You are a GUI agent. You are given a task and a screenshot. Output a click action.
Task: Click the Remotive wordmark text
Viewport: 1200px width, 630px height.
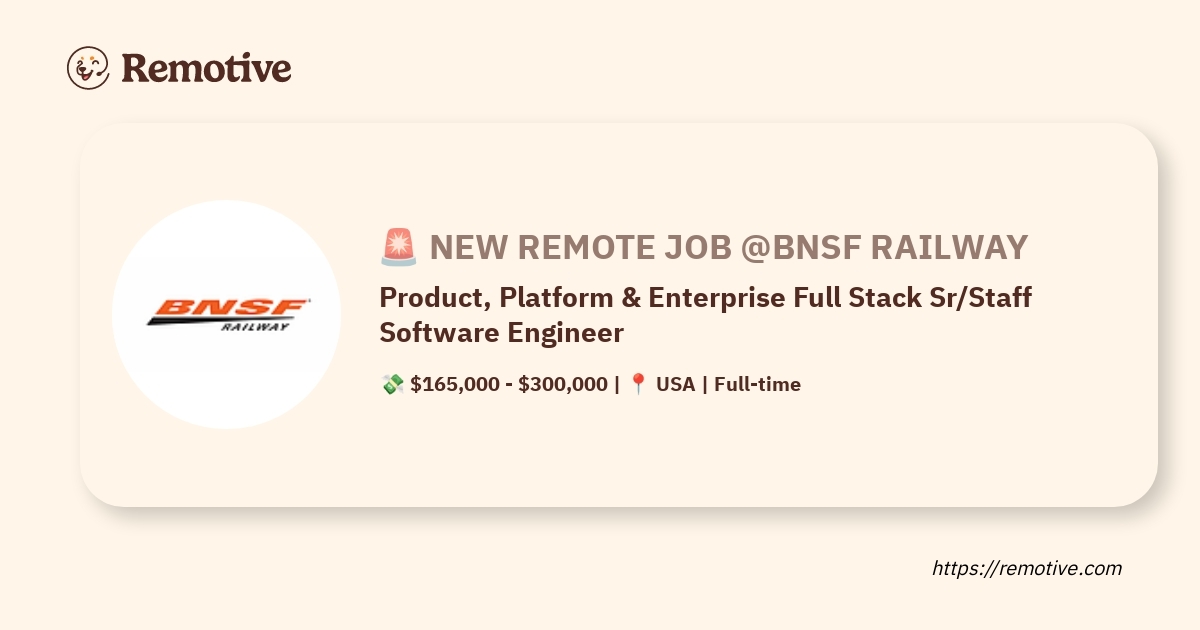[206, 68]
